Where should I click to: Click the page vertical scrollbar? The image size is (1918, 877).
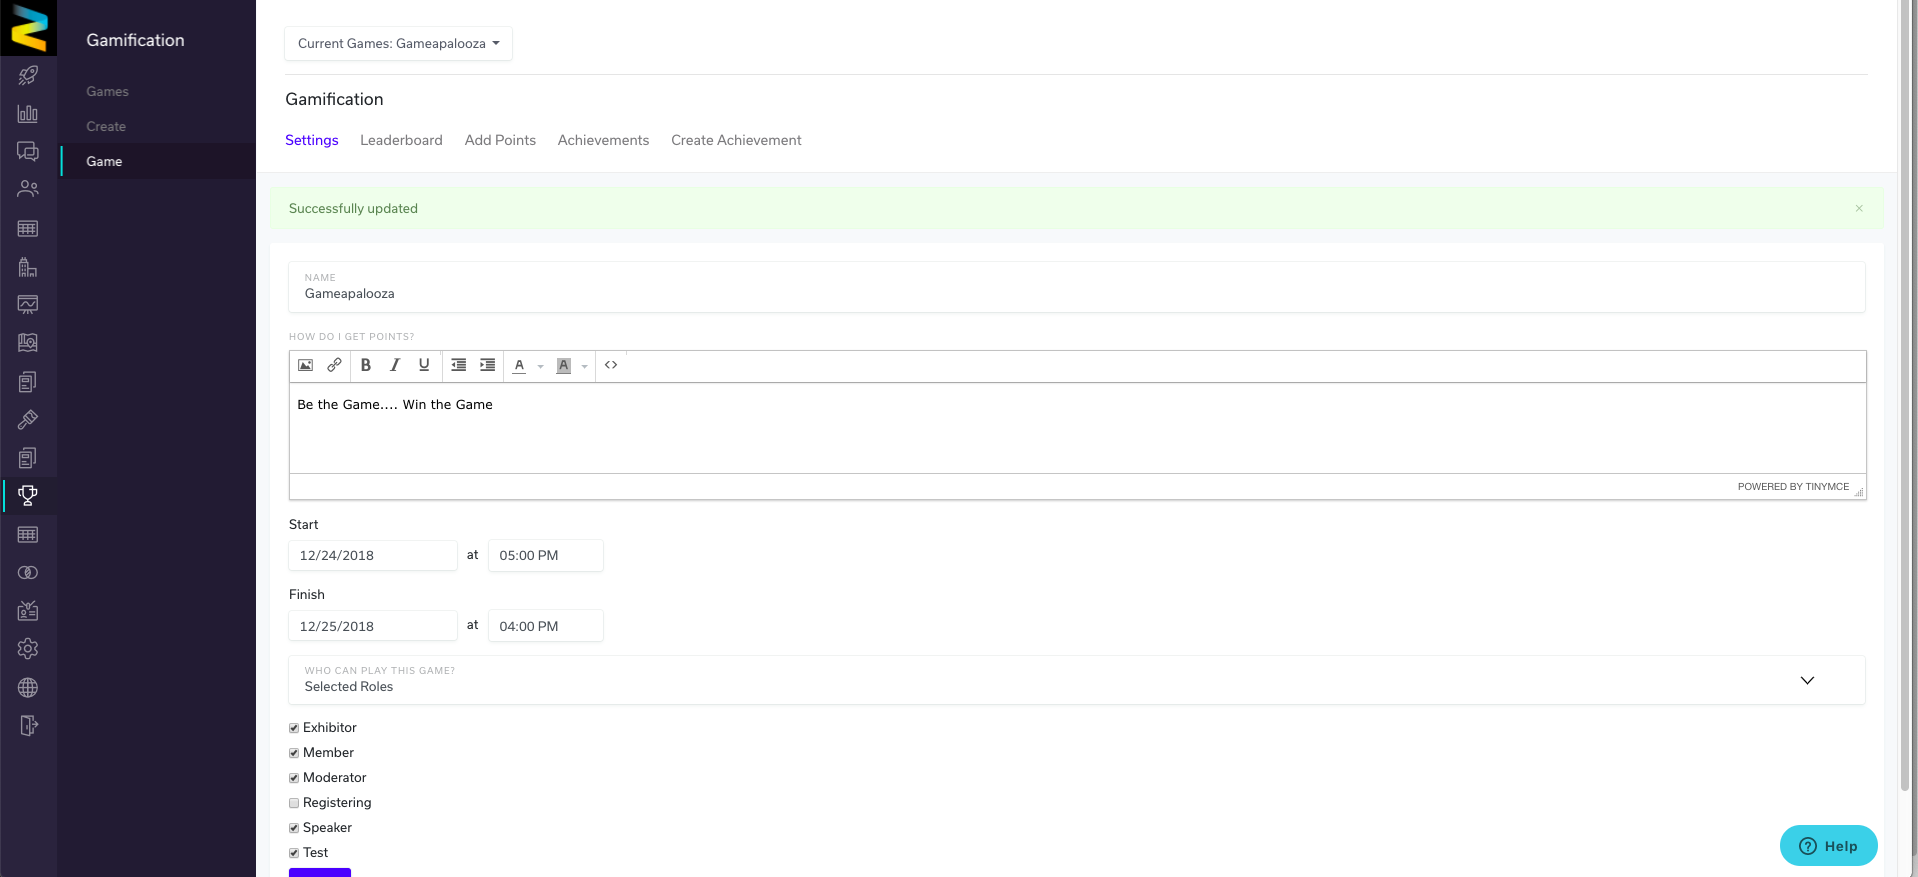click(x=1907, y=396)
